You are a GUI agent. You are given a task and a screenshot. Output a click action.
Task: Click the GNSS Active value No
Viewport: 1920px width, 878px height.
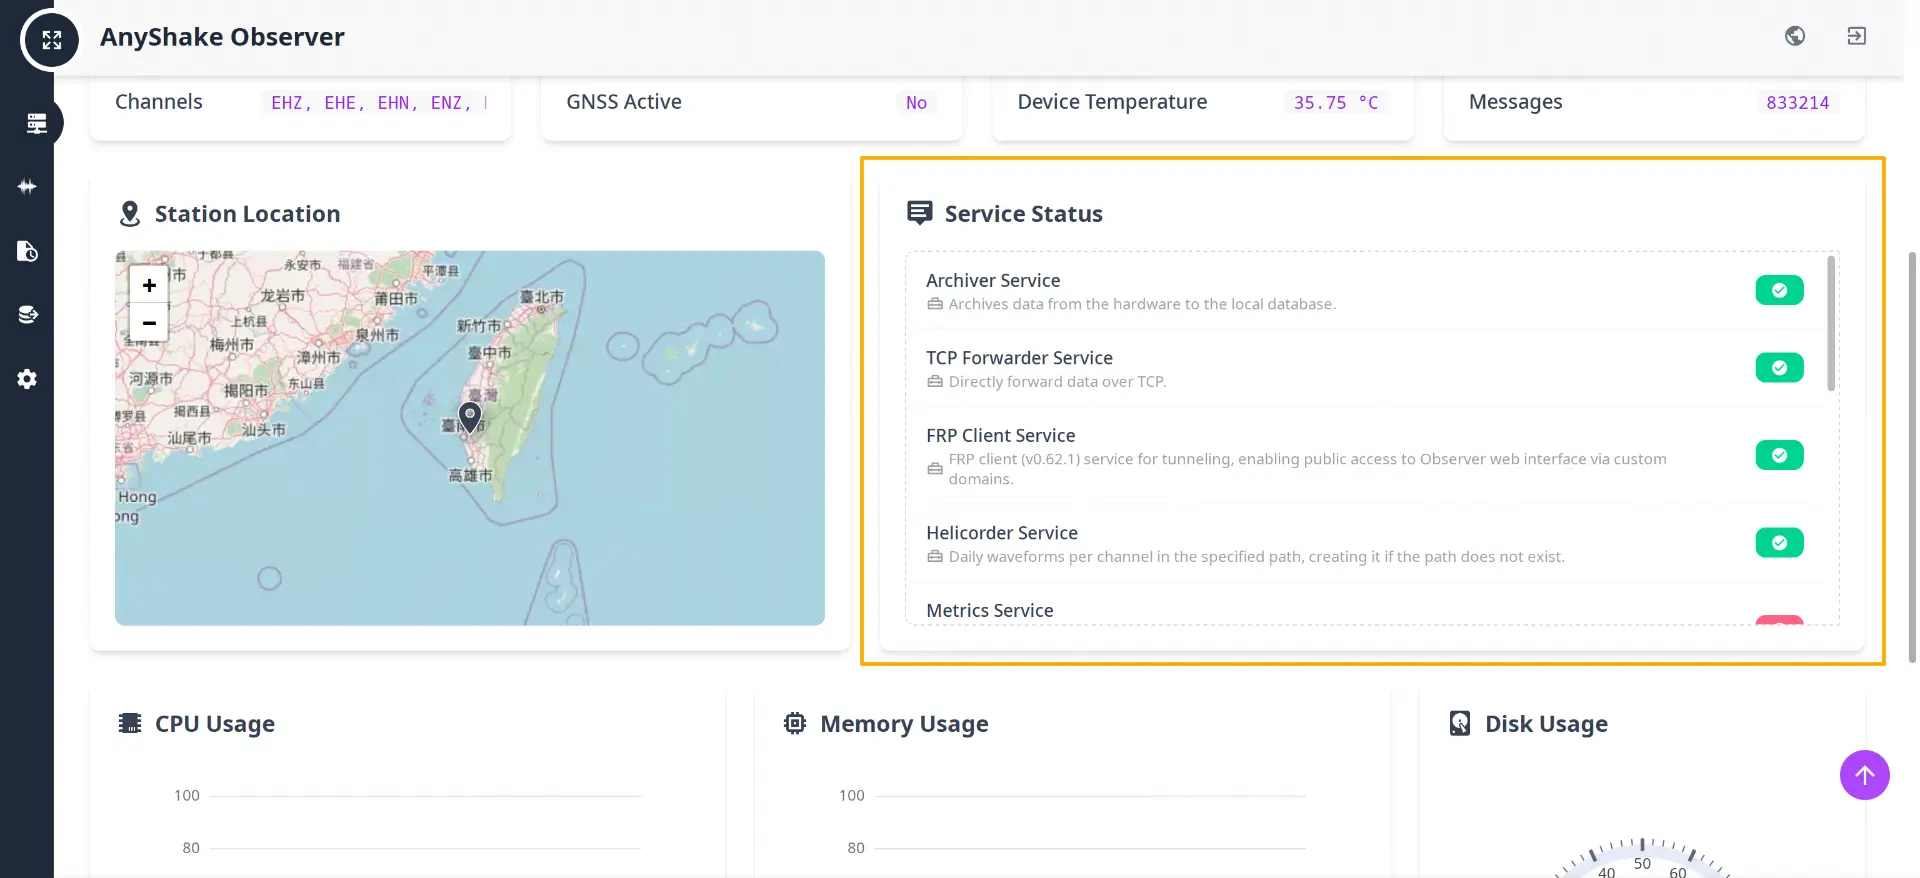916,102
